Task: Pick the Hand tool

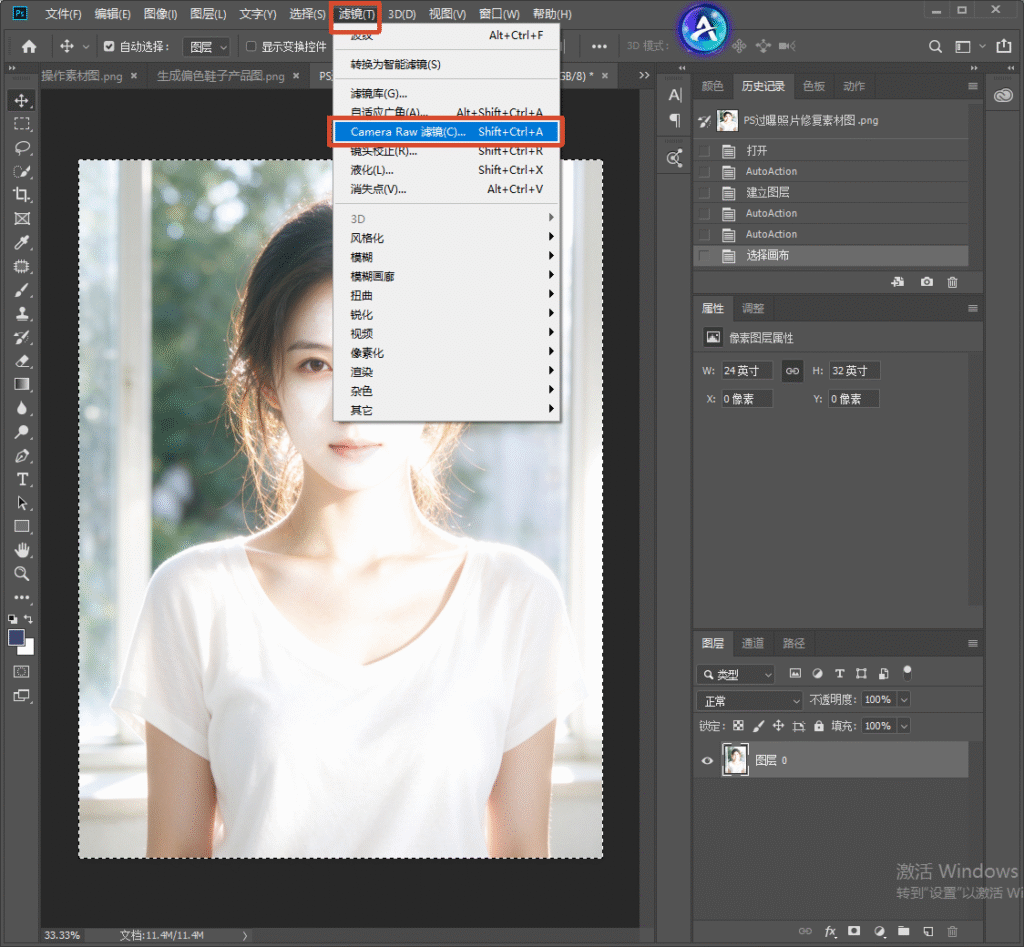Action: click(22, 550)
